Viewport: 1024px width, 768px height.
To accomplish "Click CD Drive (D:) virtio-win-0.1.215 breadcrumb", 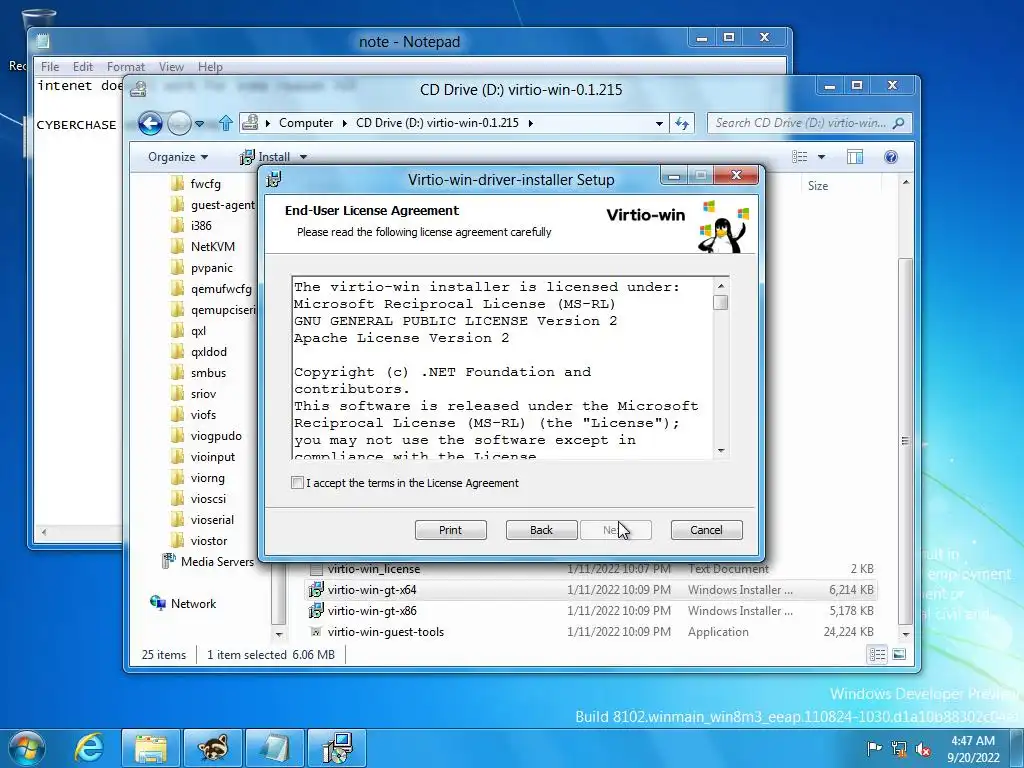I will (x=437, y=123).
